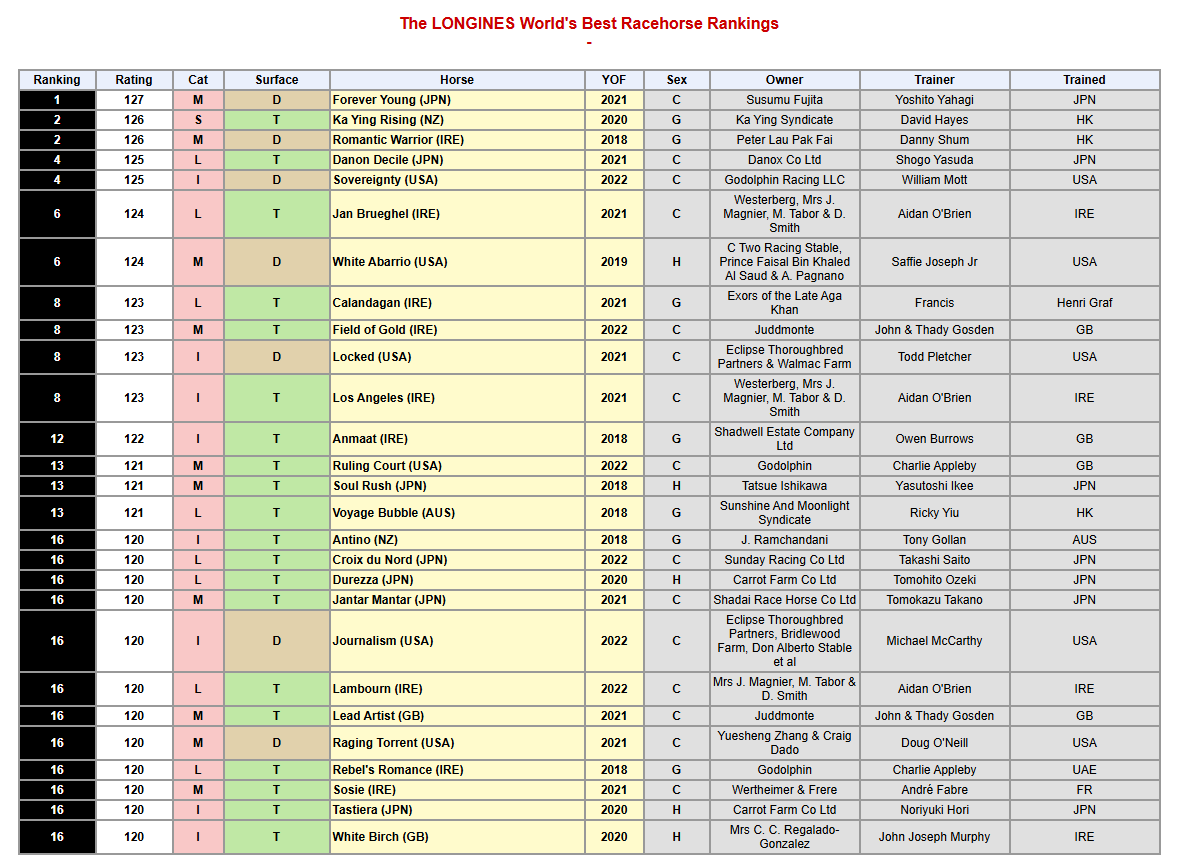Click the rating 127 cell

click(x=134, y=100)
